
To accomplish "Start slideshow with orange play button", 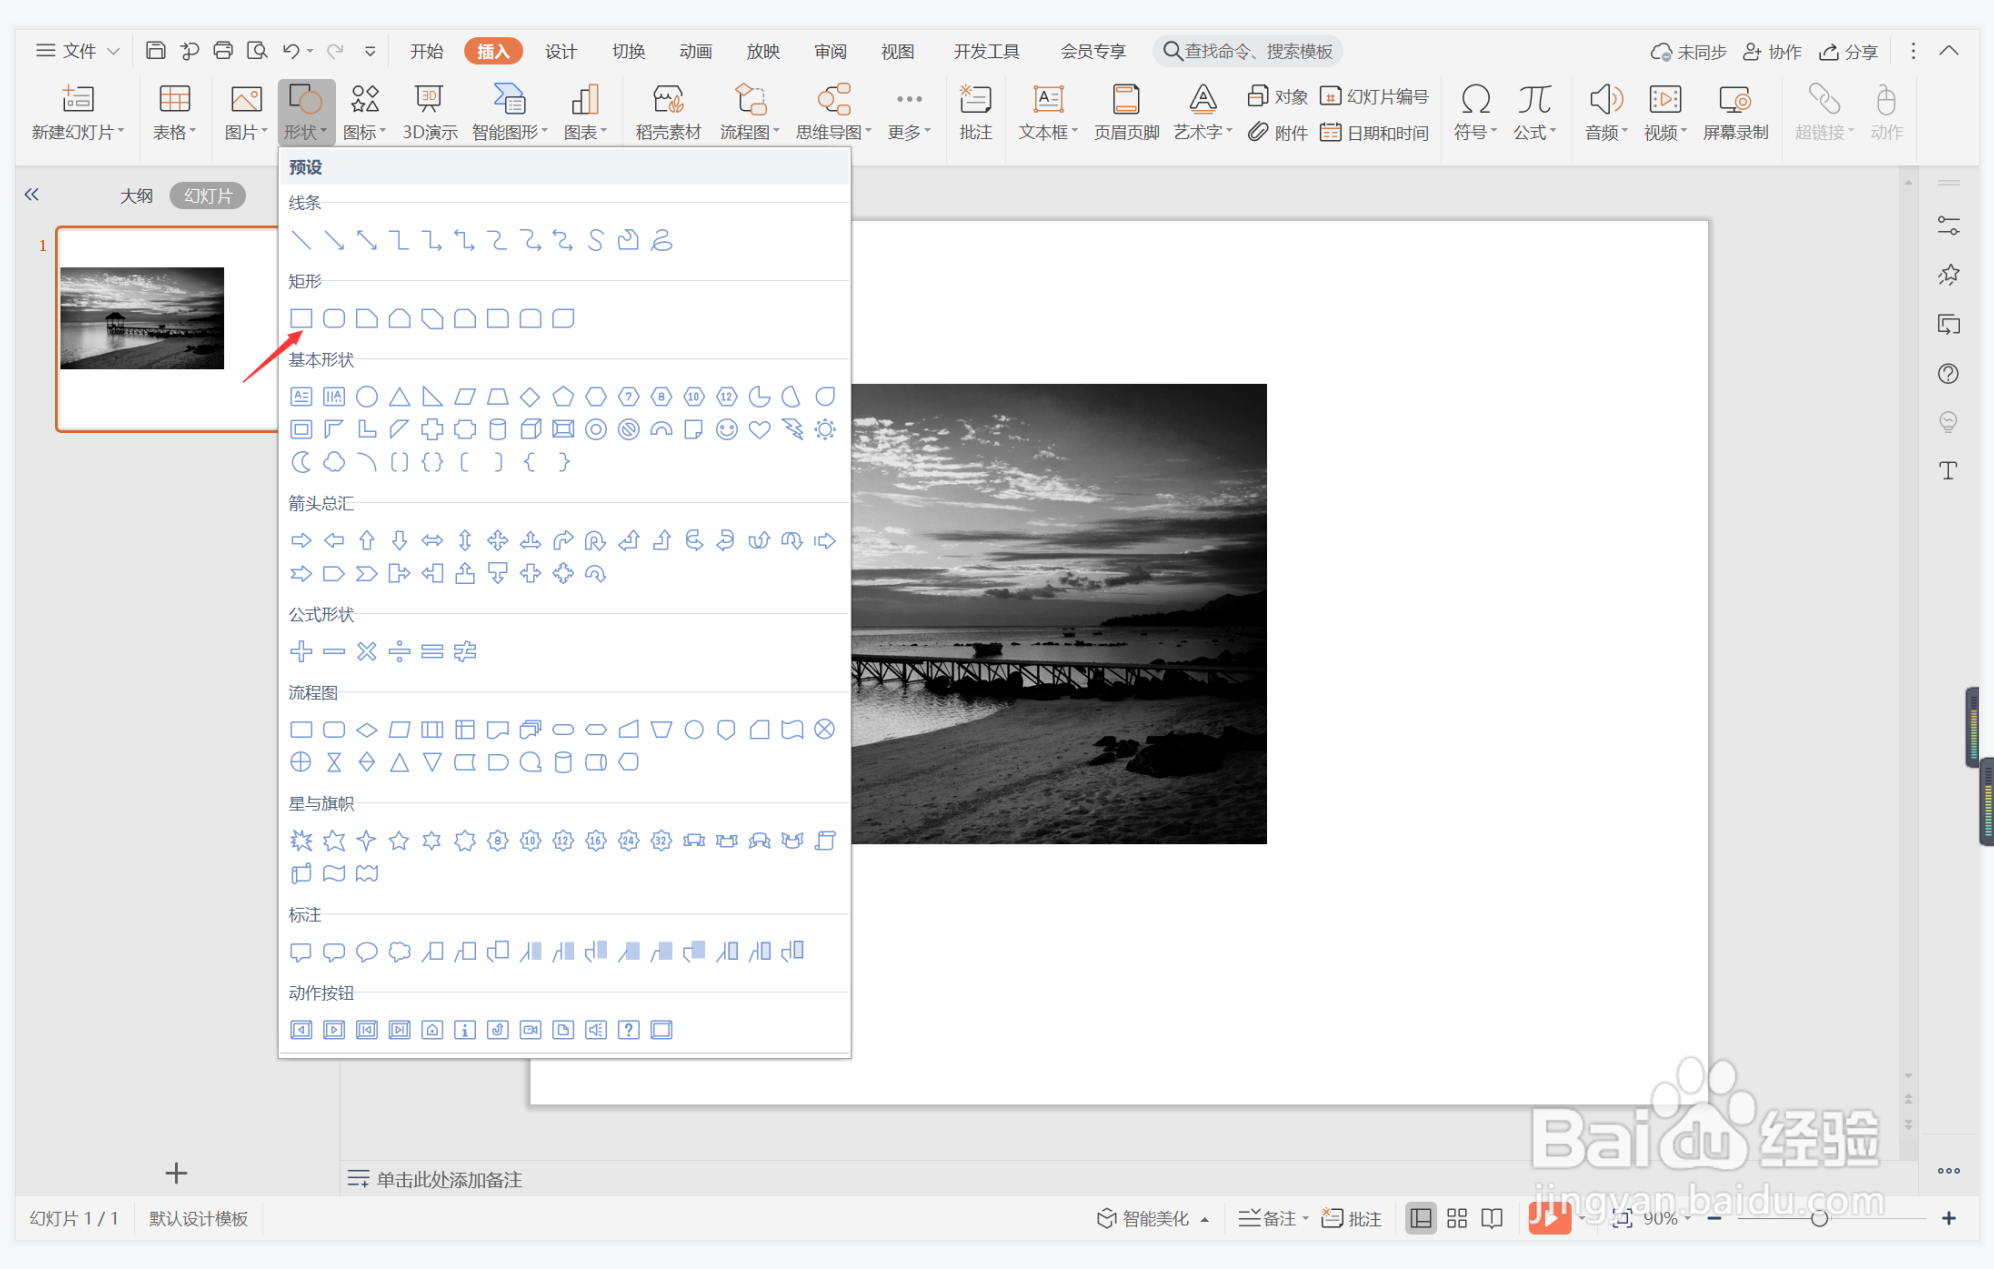I will (1549, 1217).
